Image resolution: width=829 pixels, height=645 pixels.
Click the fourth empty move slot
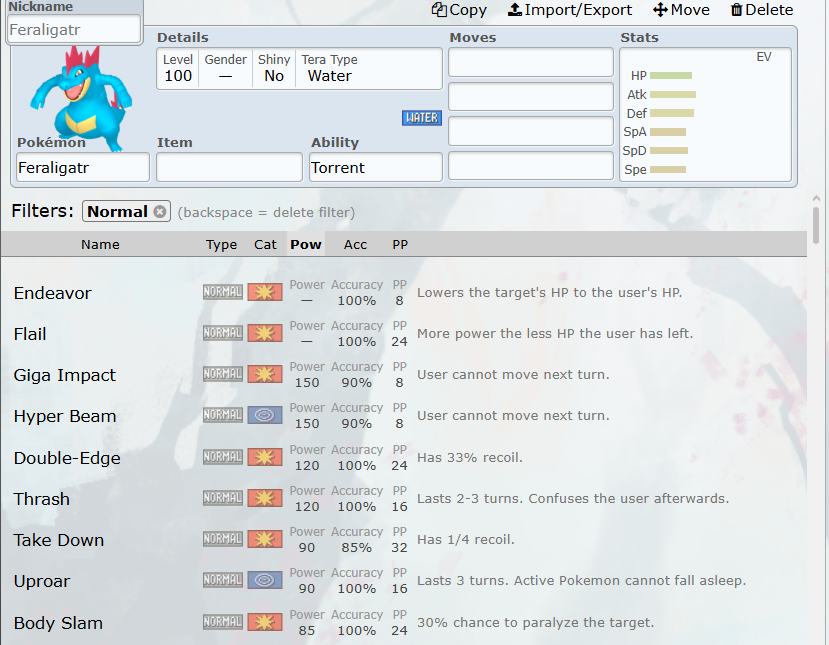531,166
